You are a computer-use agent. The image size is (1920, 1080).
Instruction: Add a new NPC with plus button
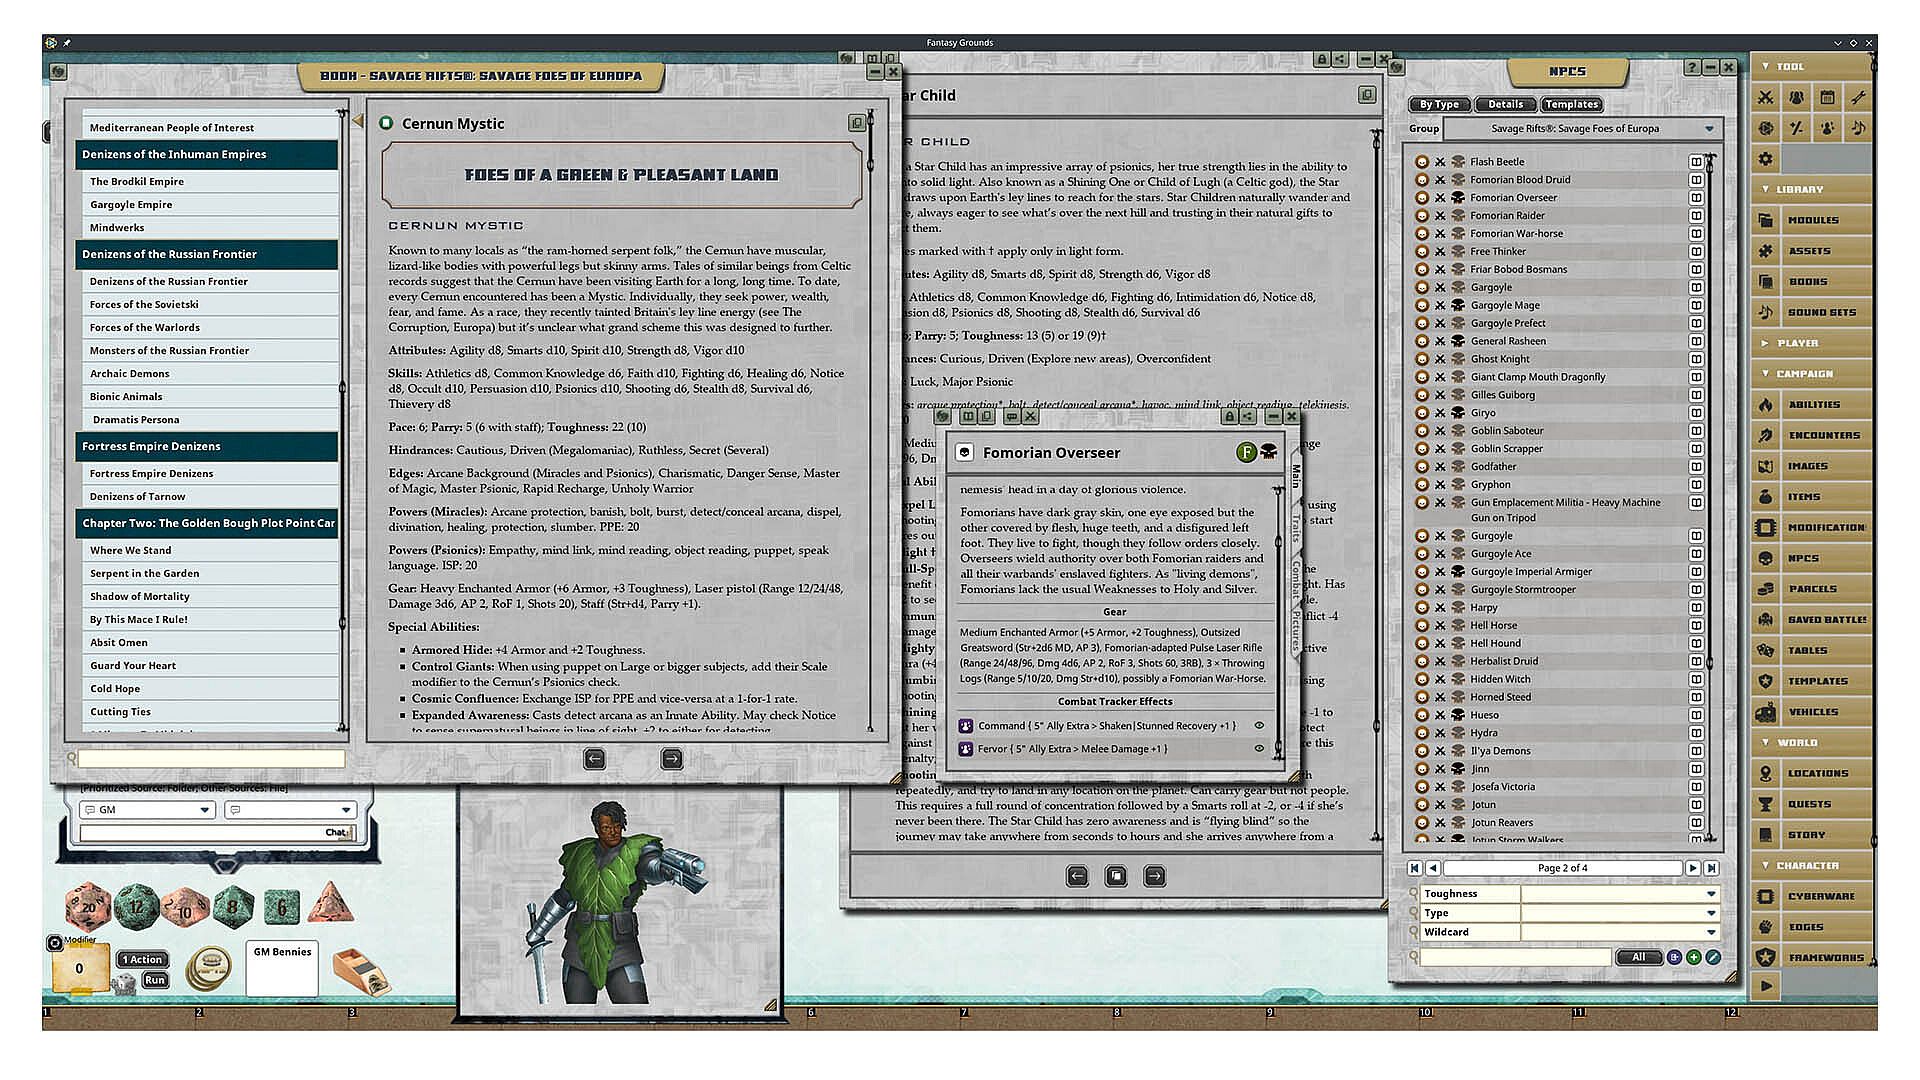[x=1693, y=958]
